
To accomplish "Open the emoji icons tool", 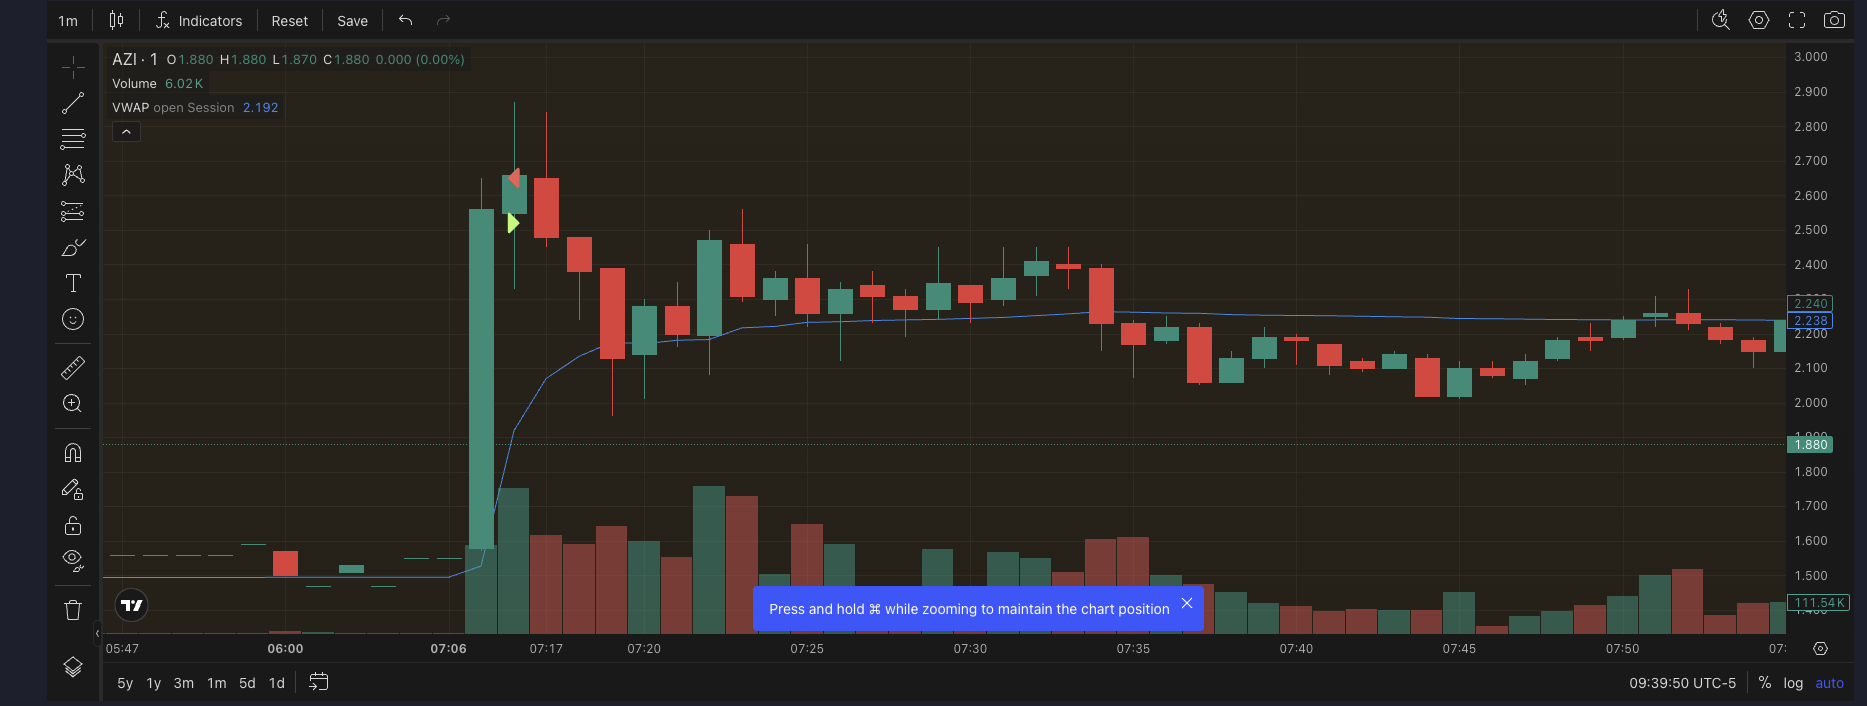I will 73,319.
